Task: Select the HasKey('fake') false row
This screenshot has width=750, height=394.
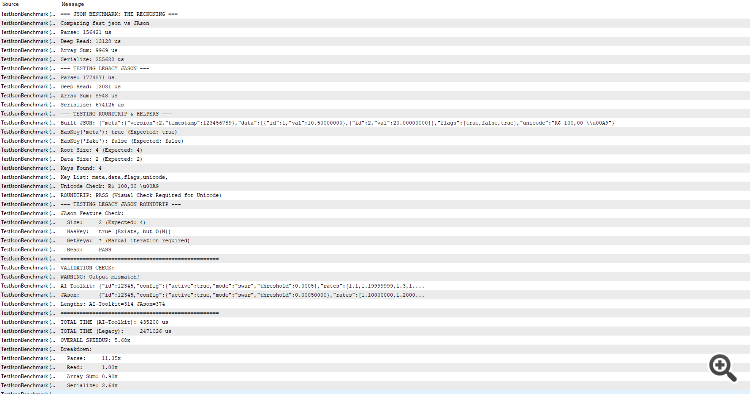Action: coord(375,141)
